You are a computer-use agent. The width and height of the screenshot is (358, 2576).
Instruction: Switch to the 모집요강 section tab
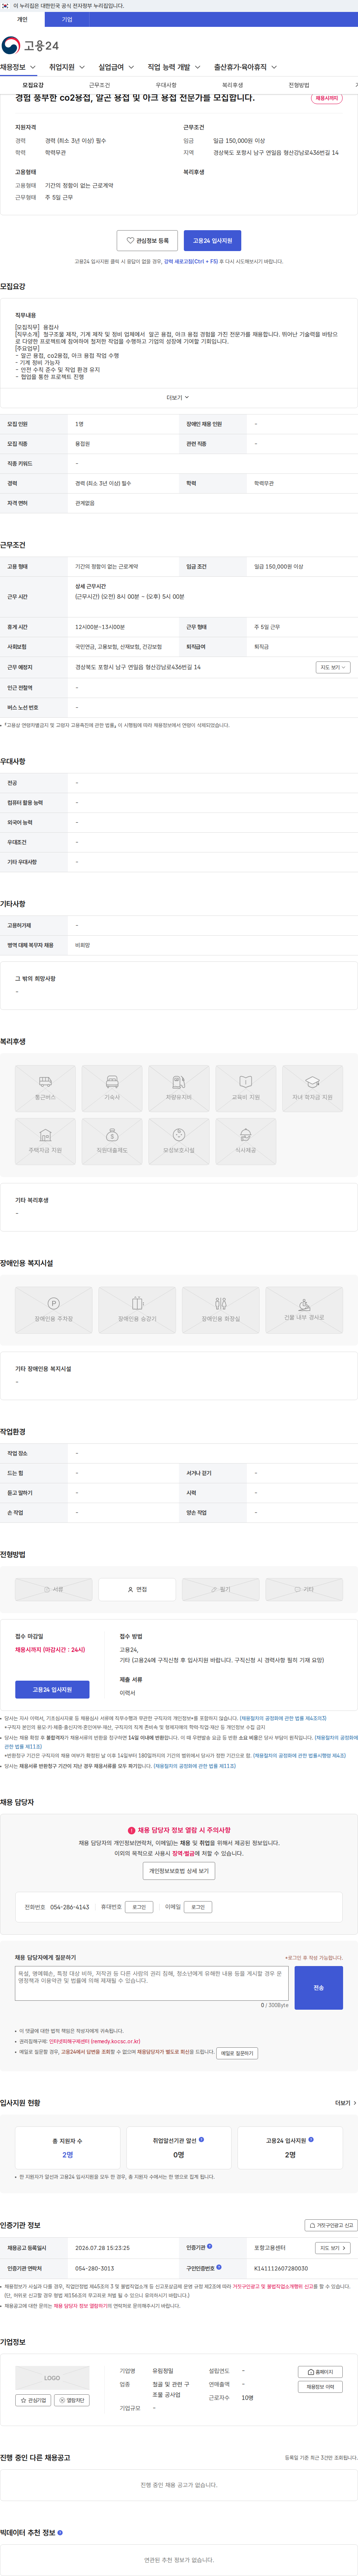pyautogui.click(x=33, y=85)
